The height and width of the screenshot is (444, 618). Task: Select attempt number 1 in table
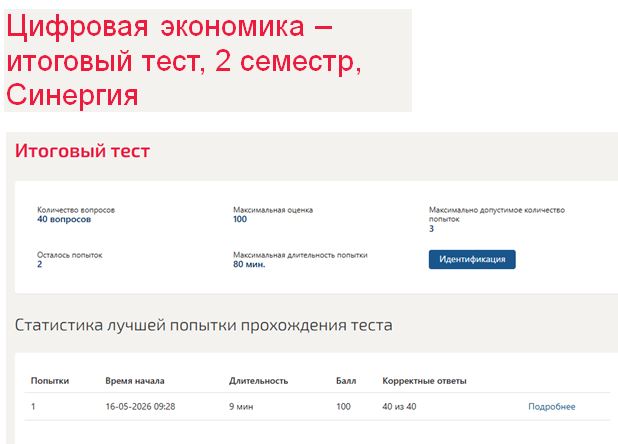[33, 406]
